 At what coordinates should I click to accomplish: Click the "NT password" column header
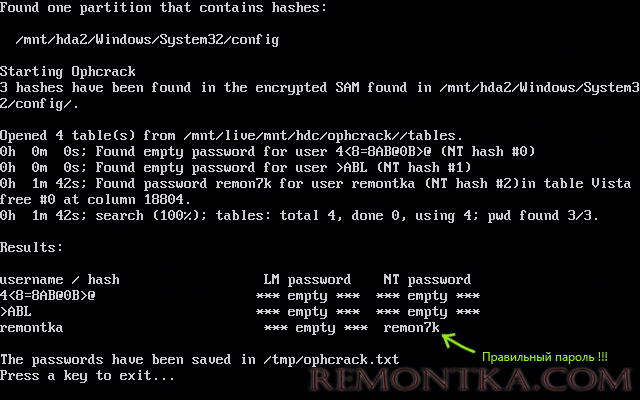427,279
